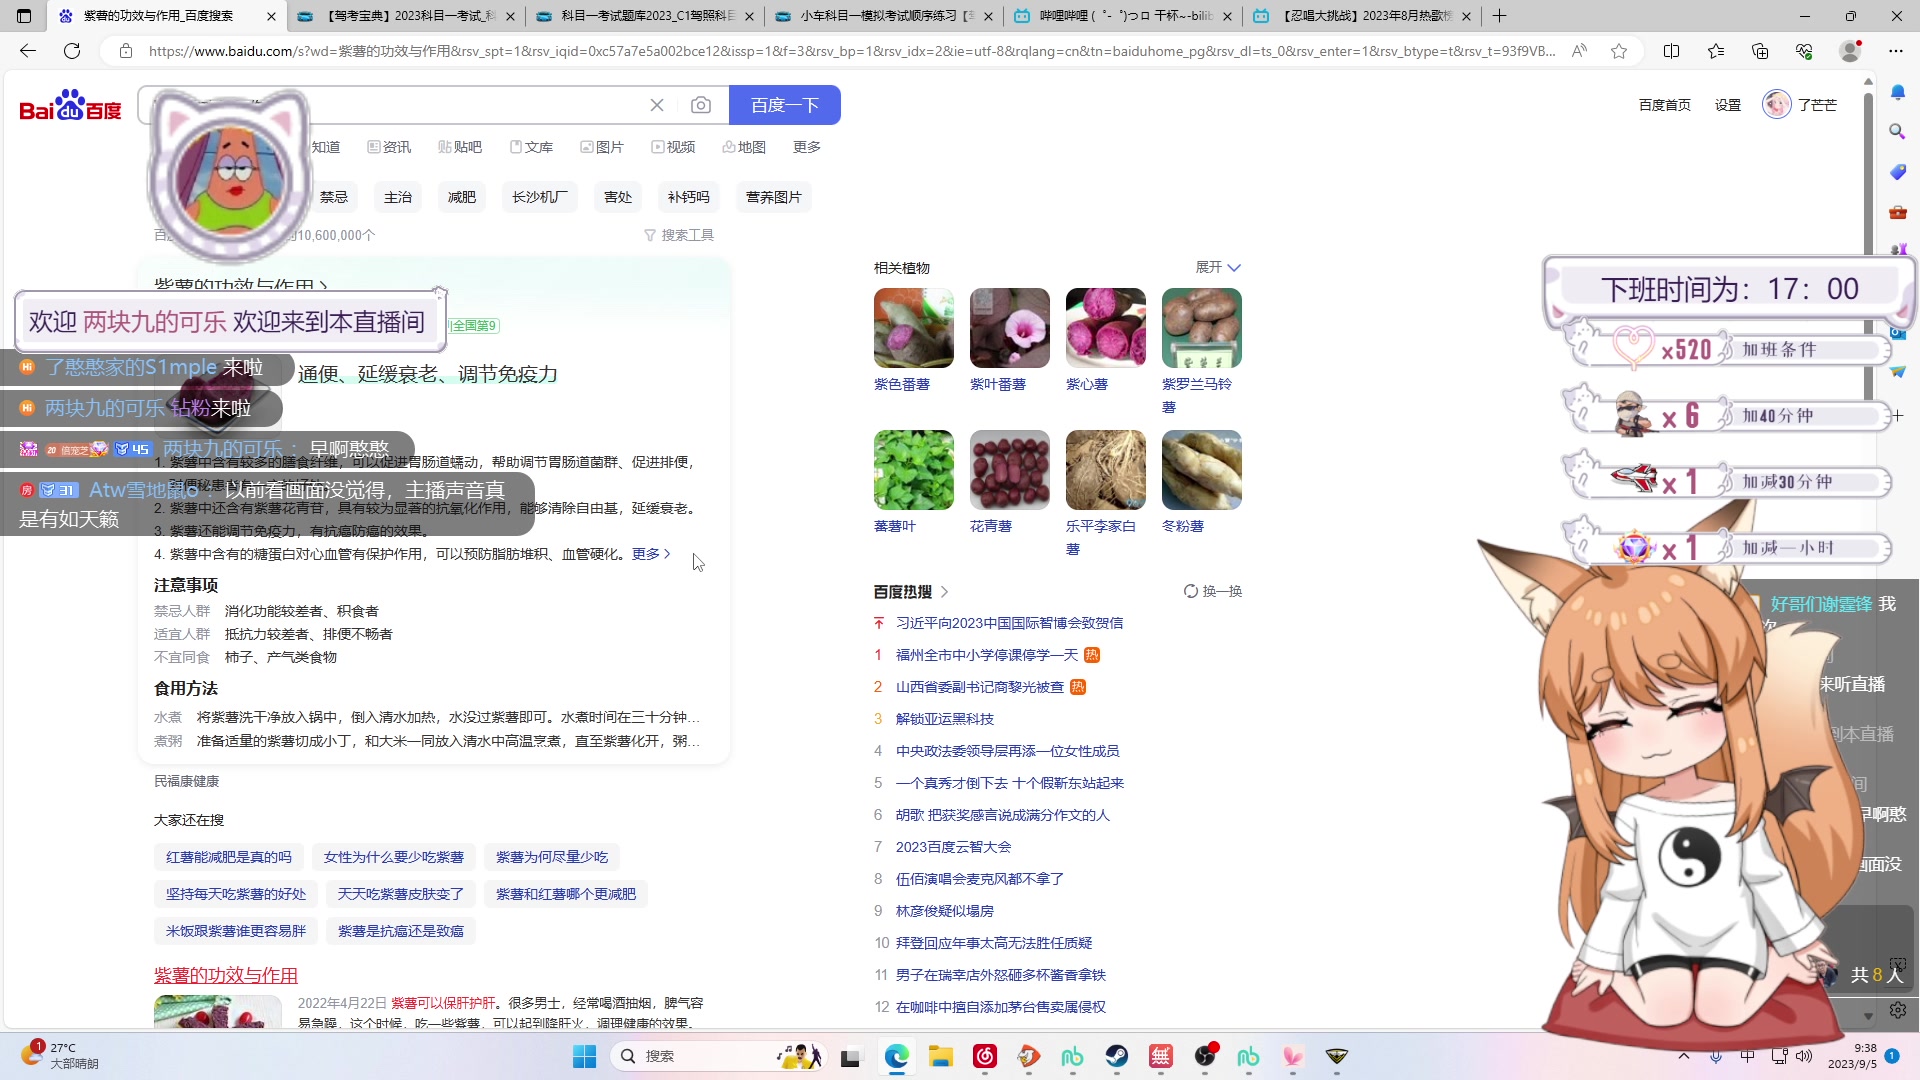This screenshot has height=1080, width=1920.
Task: Open the Edge sidebar settings gear
Action: coord(1898,1011)
